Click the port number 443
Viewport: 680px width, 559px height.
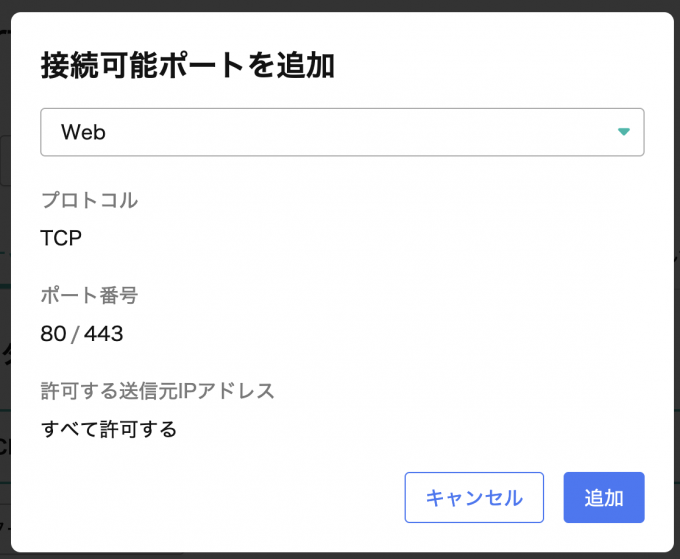point(104,334)
